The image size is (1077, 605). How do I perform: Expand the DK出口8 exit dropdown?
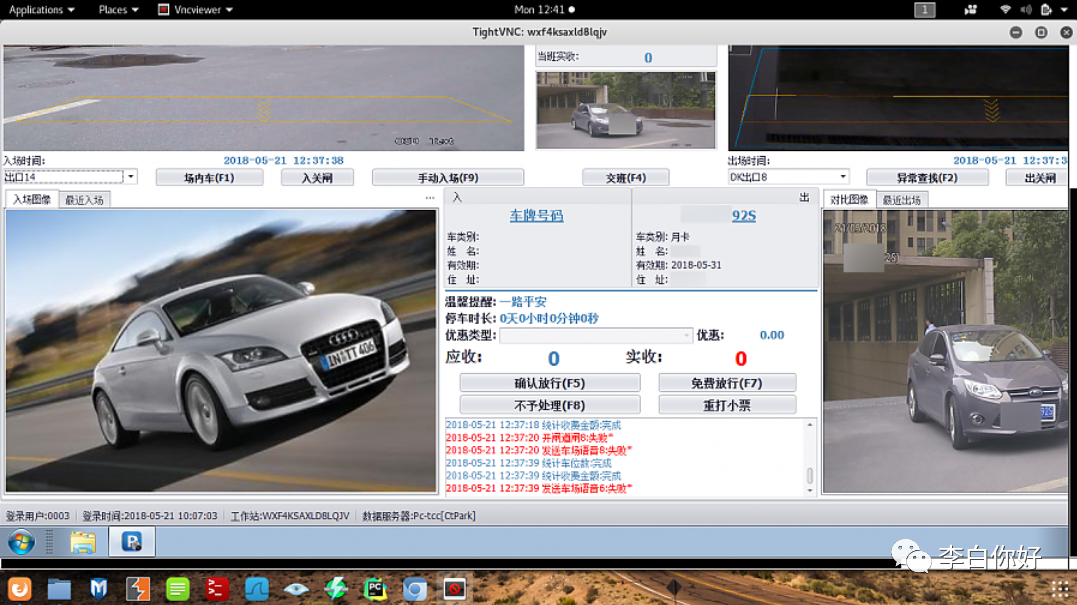tap(843, 176)
